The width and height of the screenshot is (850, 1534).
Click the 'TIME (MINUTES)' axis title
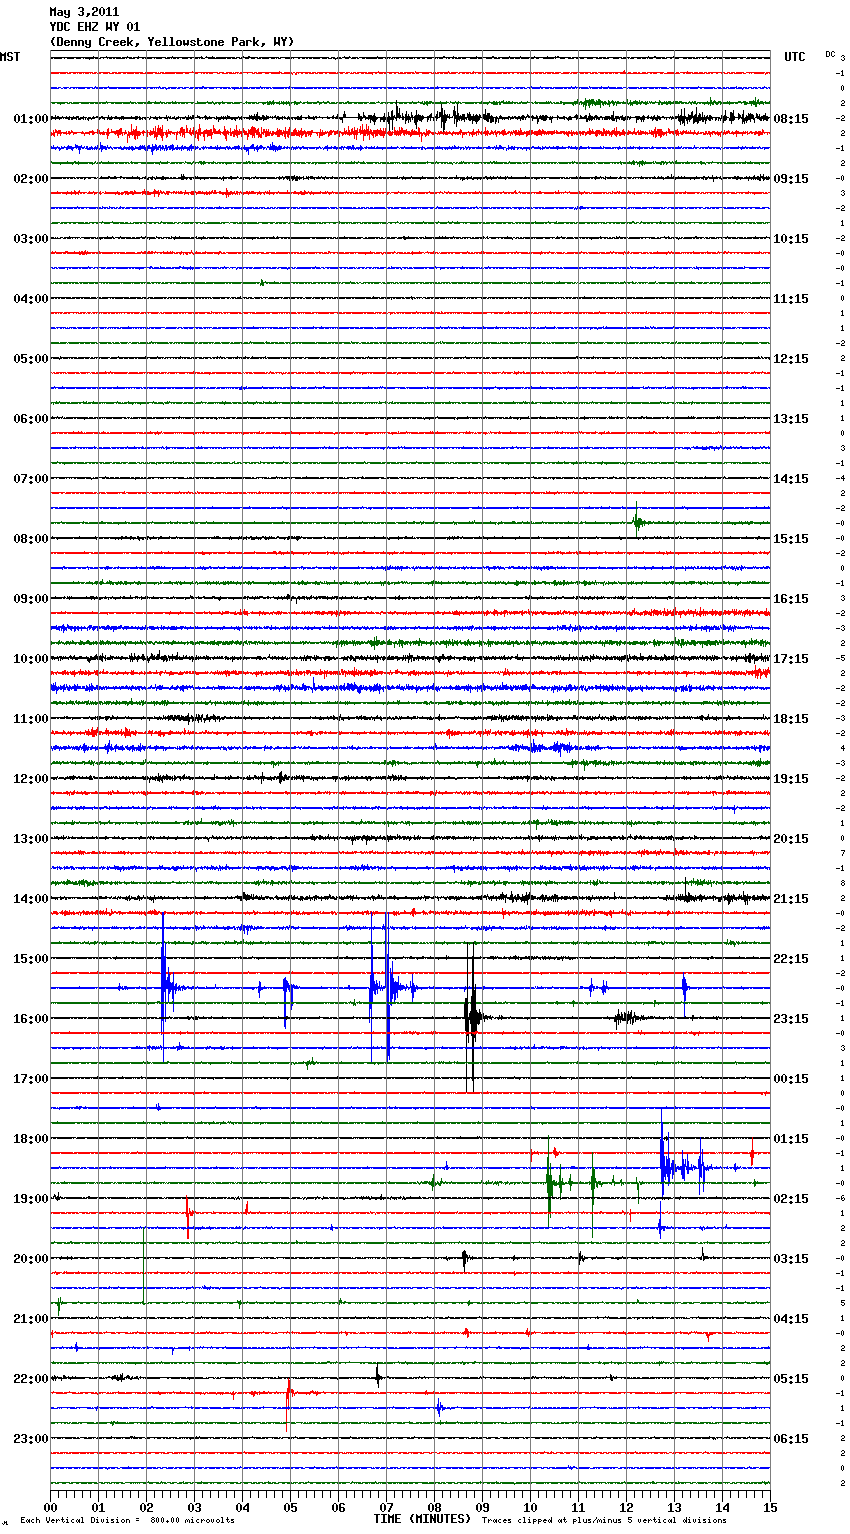(422, 1519)
